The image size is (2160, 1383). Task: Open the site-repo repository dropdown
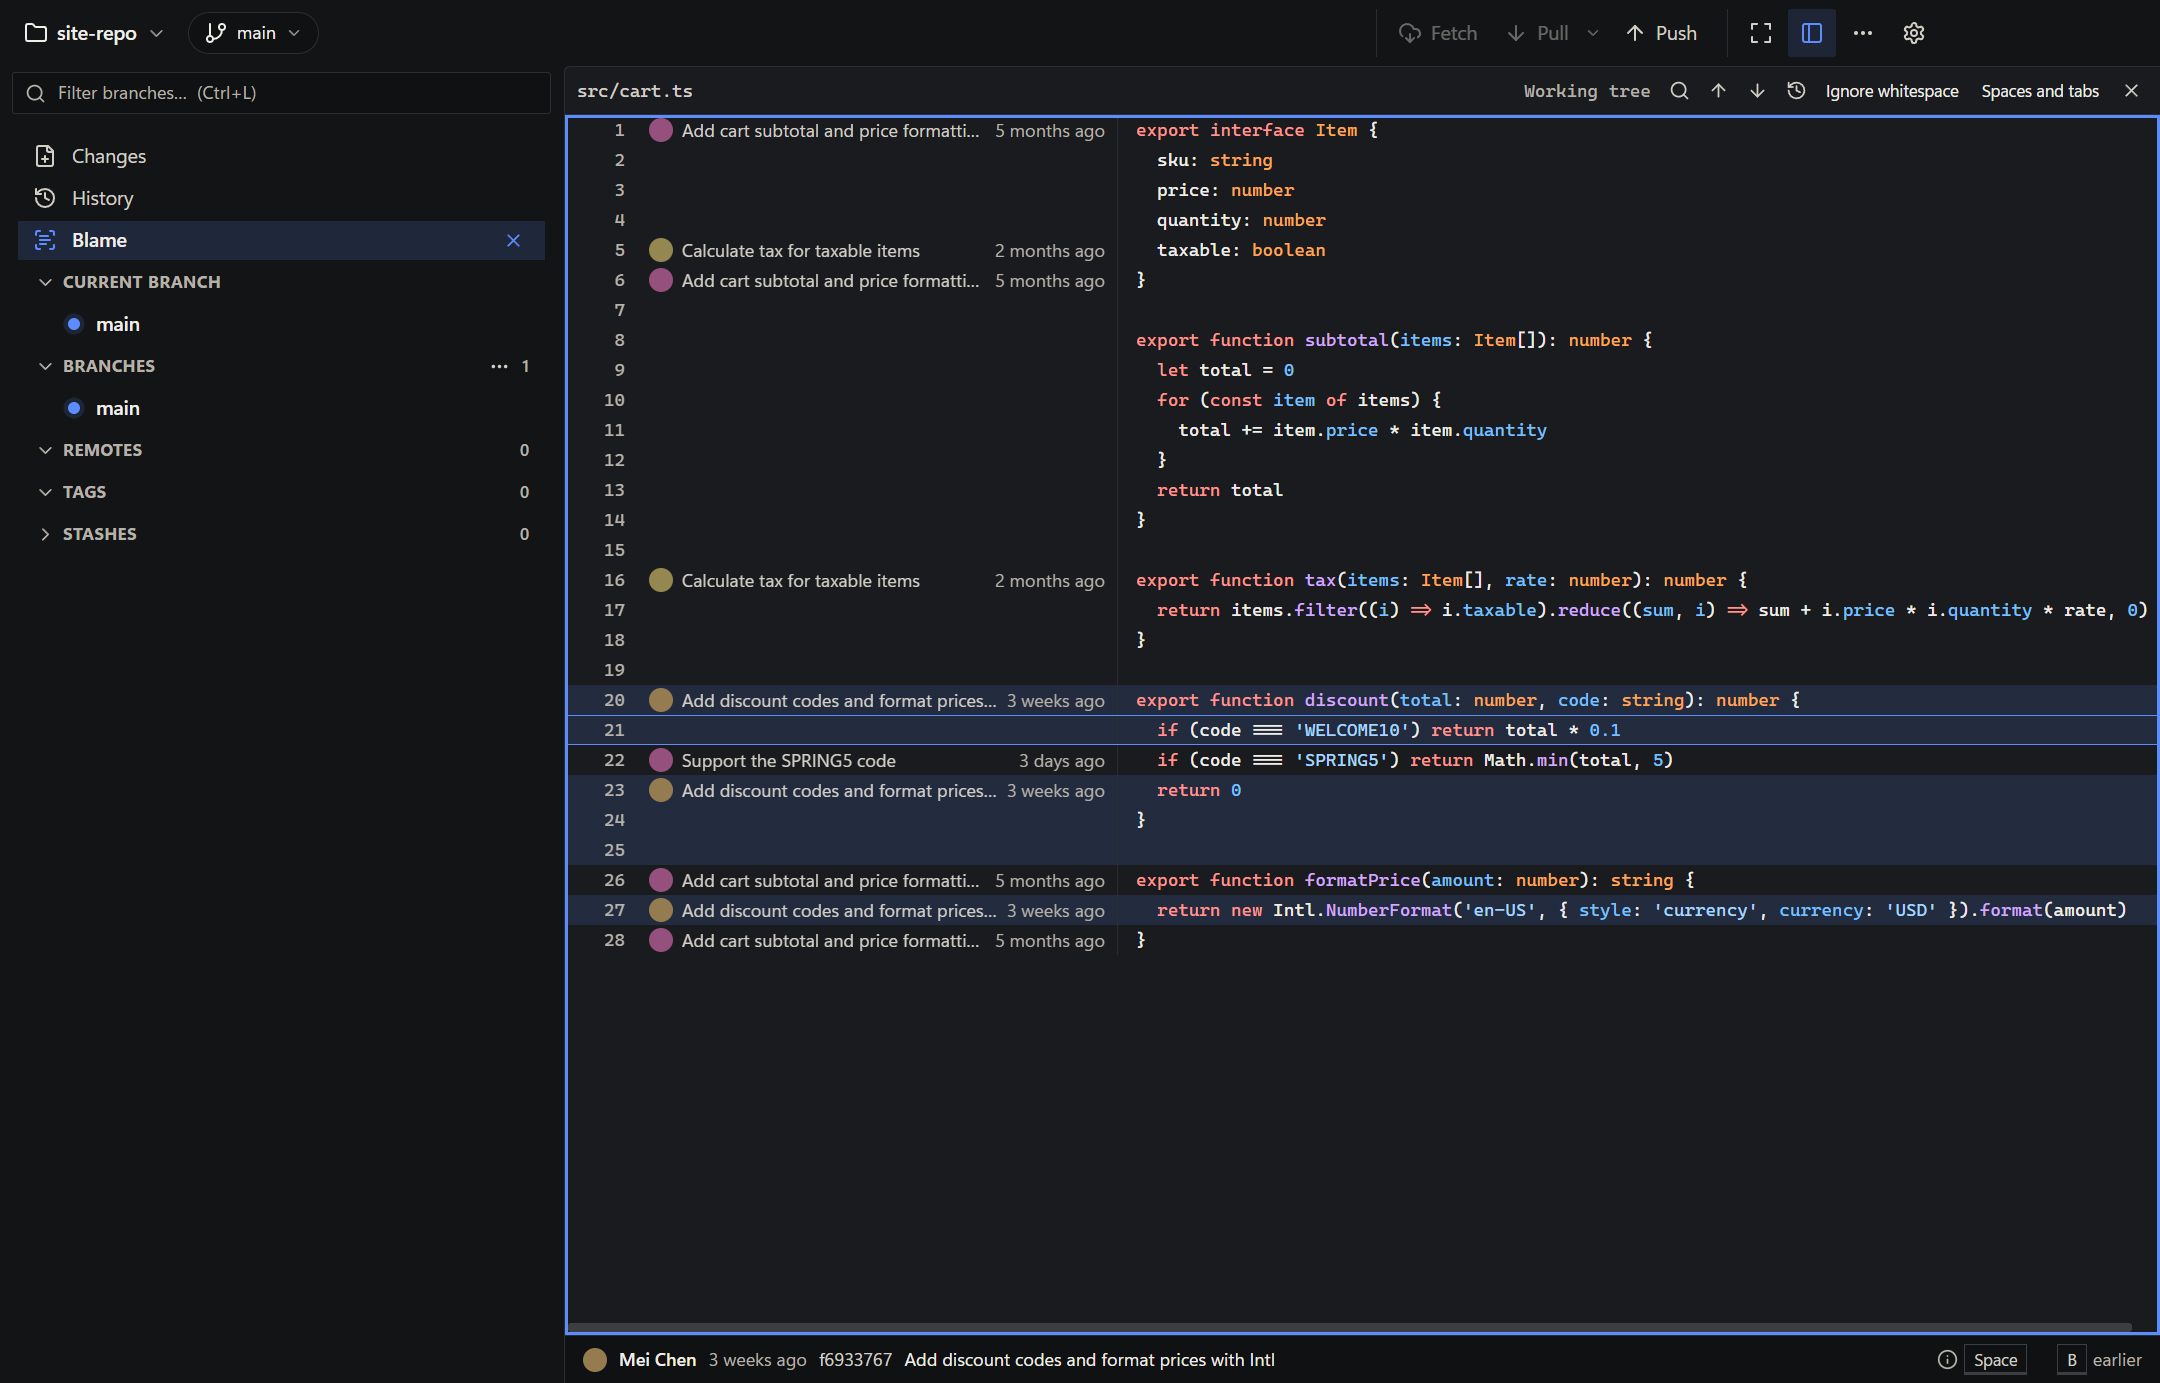tap(94, 33)
